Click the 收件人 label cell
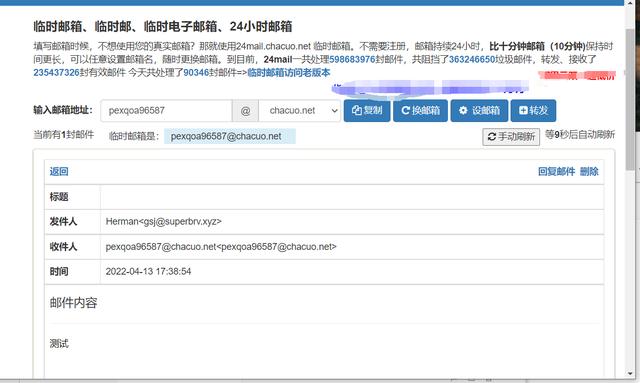 tap(72, 247)
